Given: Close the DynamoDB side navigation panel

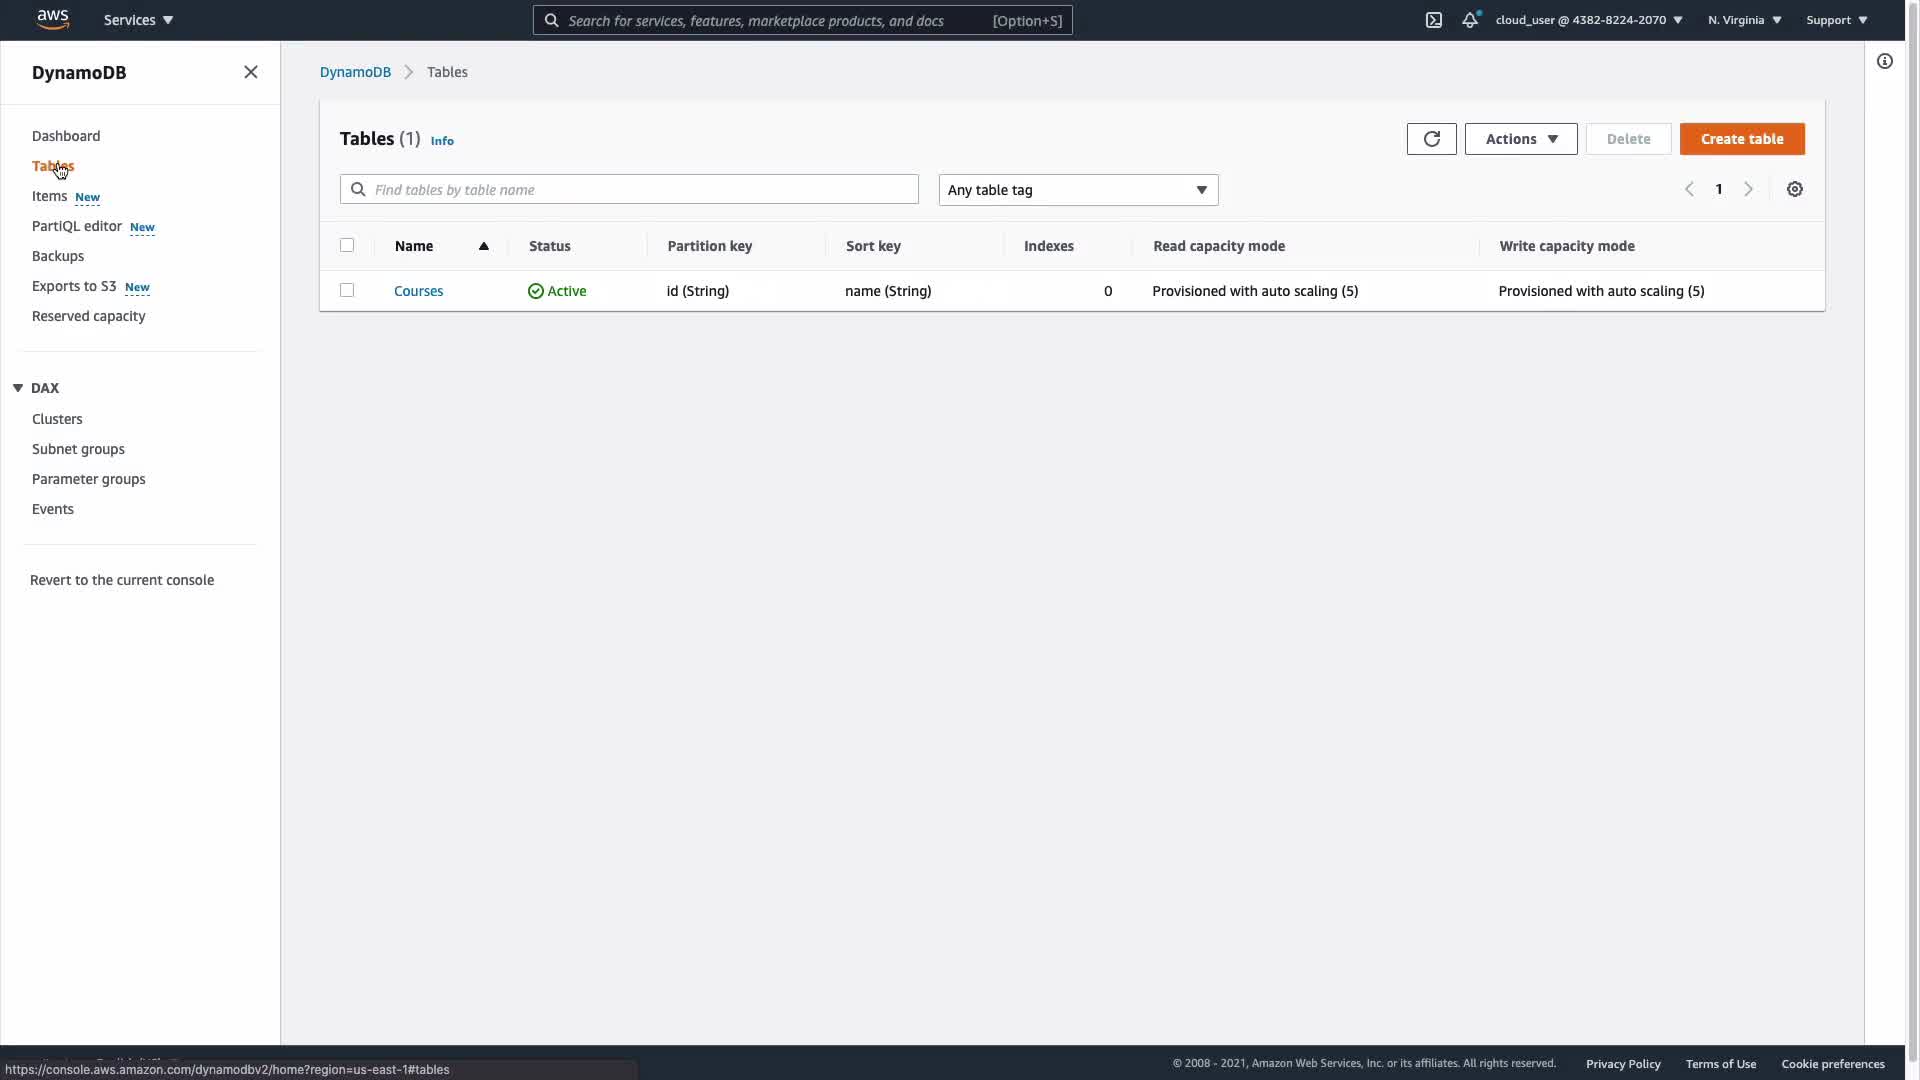Looking at the screenshot, I should pyautogui.click(x=250, y=72).
